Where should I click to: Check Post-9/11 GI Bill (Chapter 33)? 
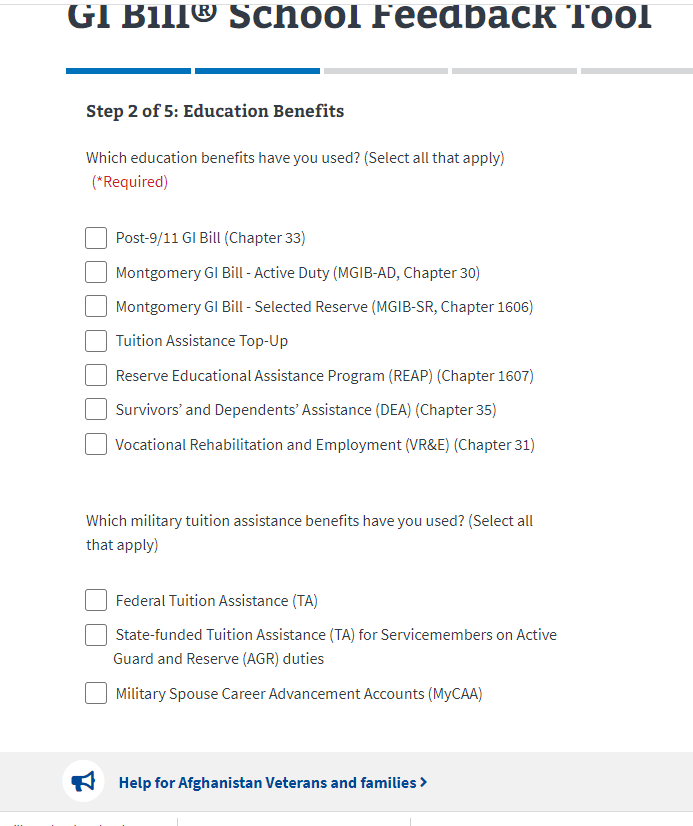click(x=96, y=238)
